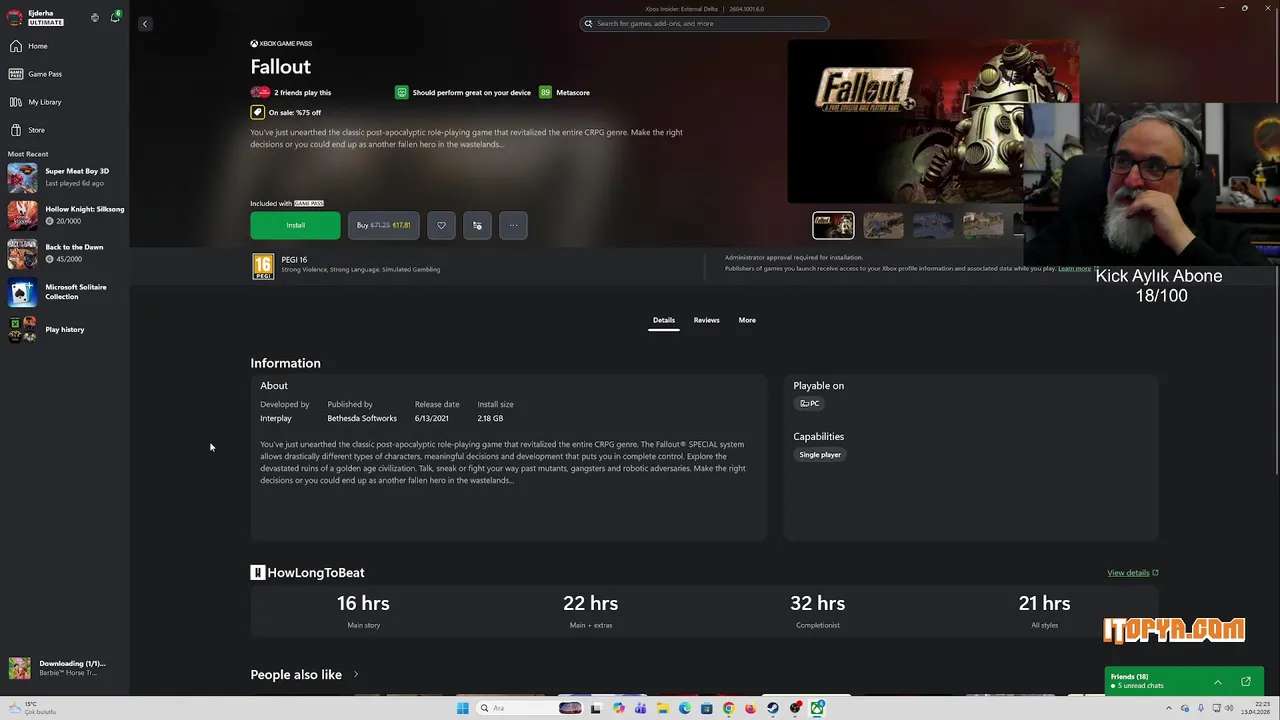Click the Single player capability chip
The width and height of the screenshot is (1280, 720).
[820, 455]
